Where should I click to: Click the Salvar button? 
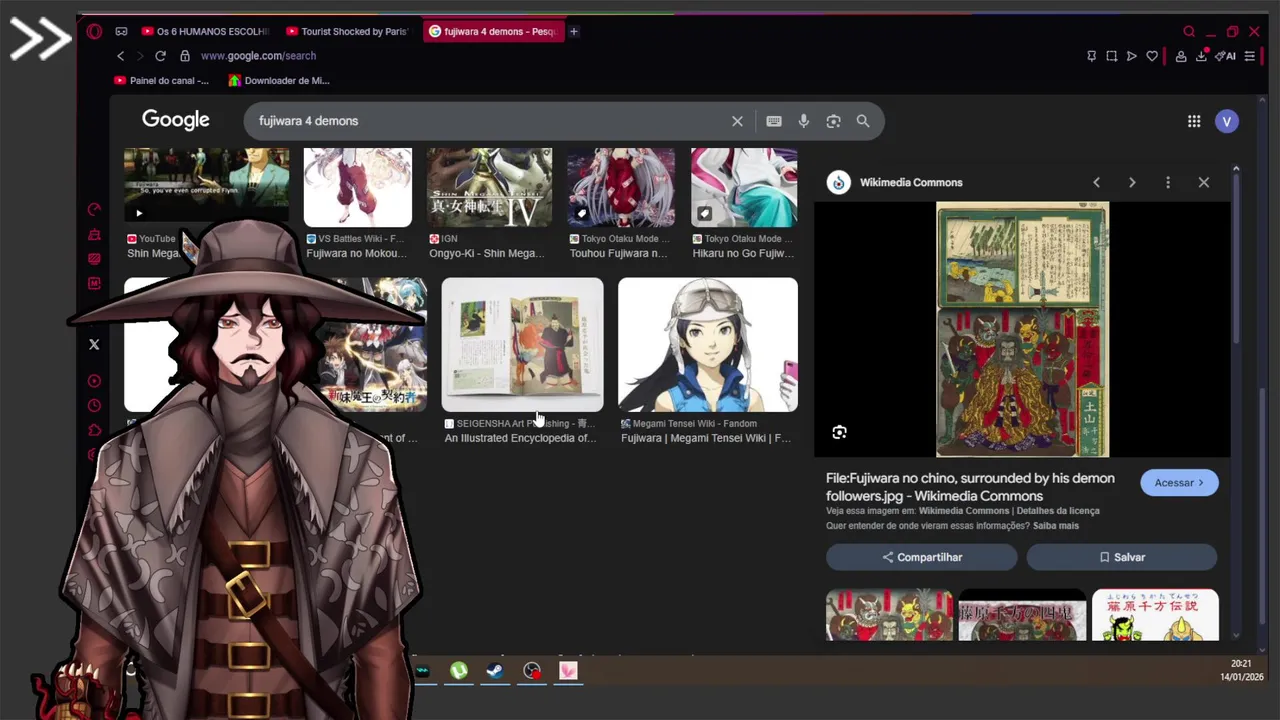point(1122,557)
